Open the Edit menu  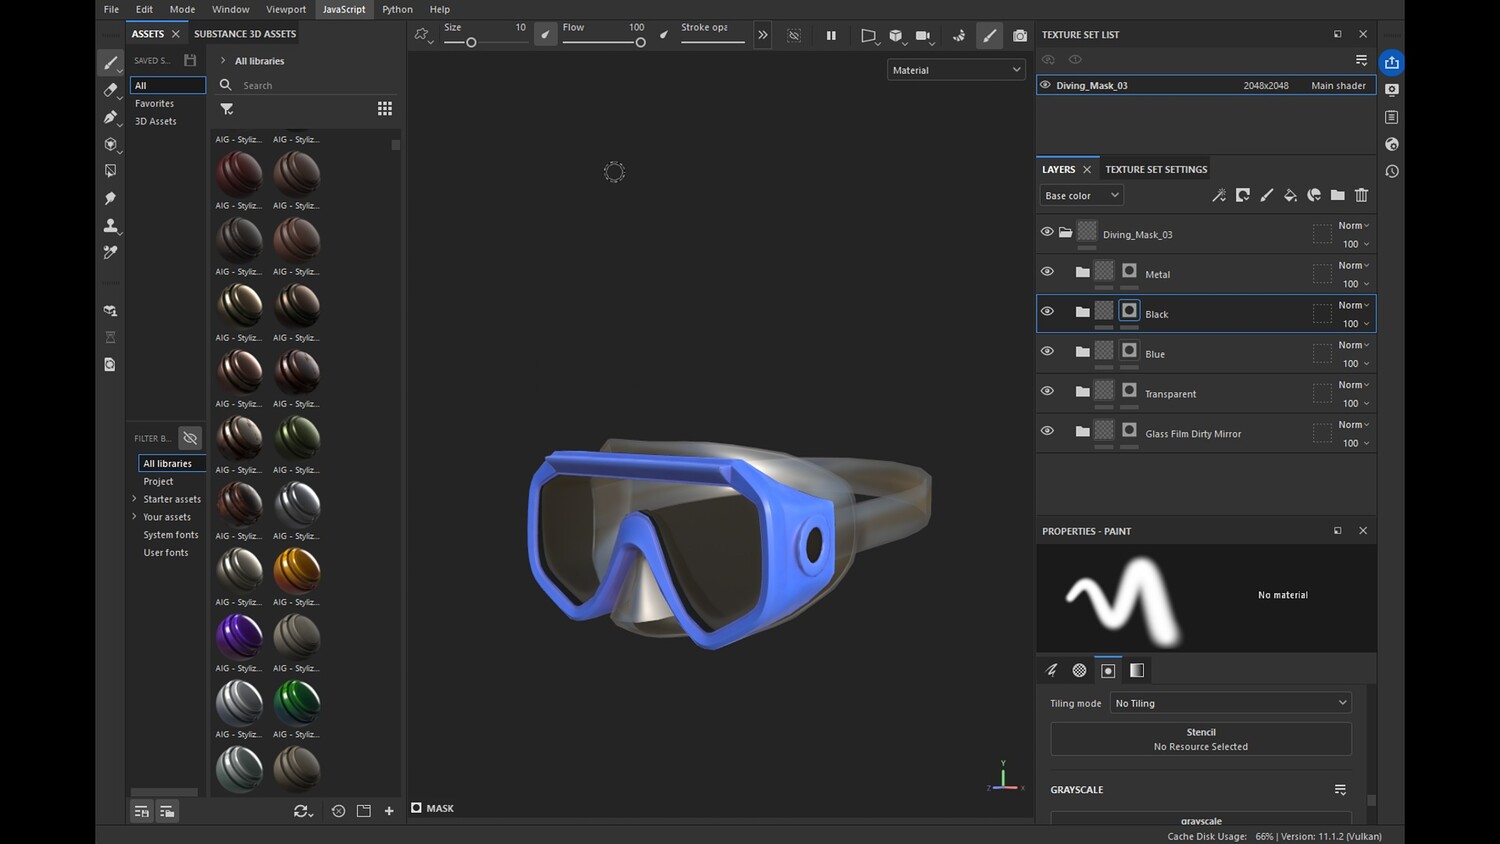[145, 9]
